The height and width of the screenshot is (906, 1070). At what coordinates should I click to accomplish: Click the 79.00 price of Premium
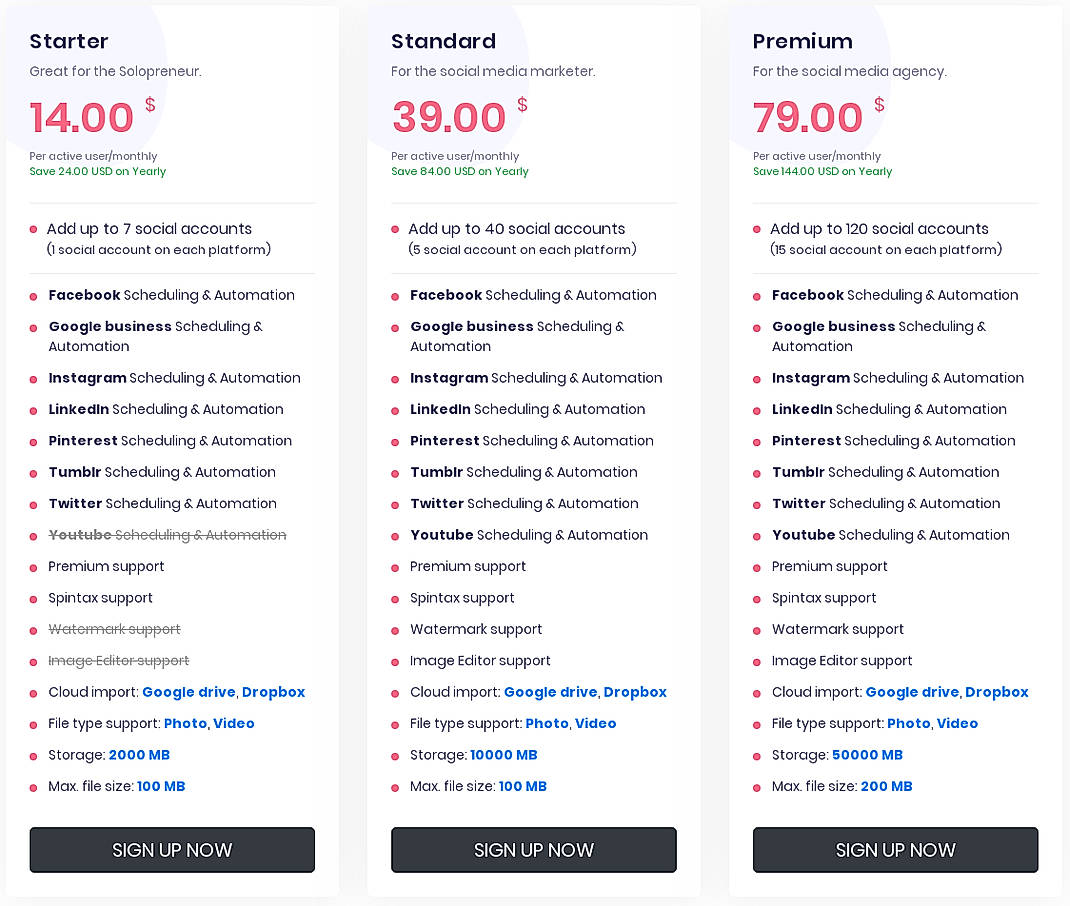pos(807,117)
